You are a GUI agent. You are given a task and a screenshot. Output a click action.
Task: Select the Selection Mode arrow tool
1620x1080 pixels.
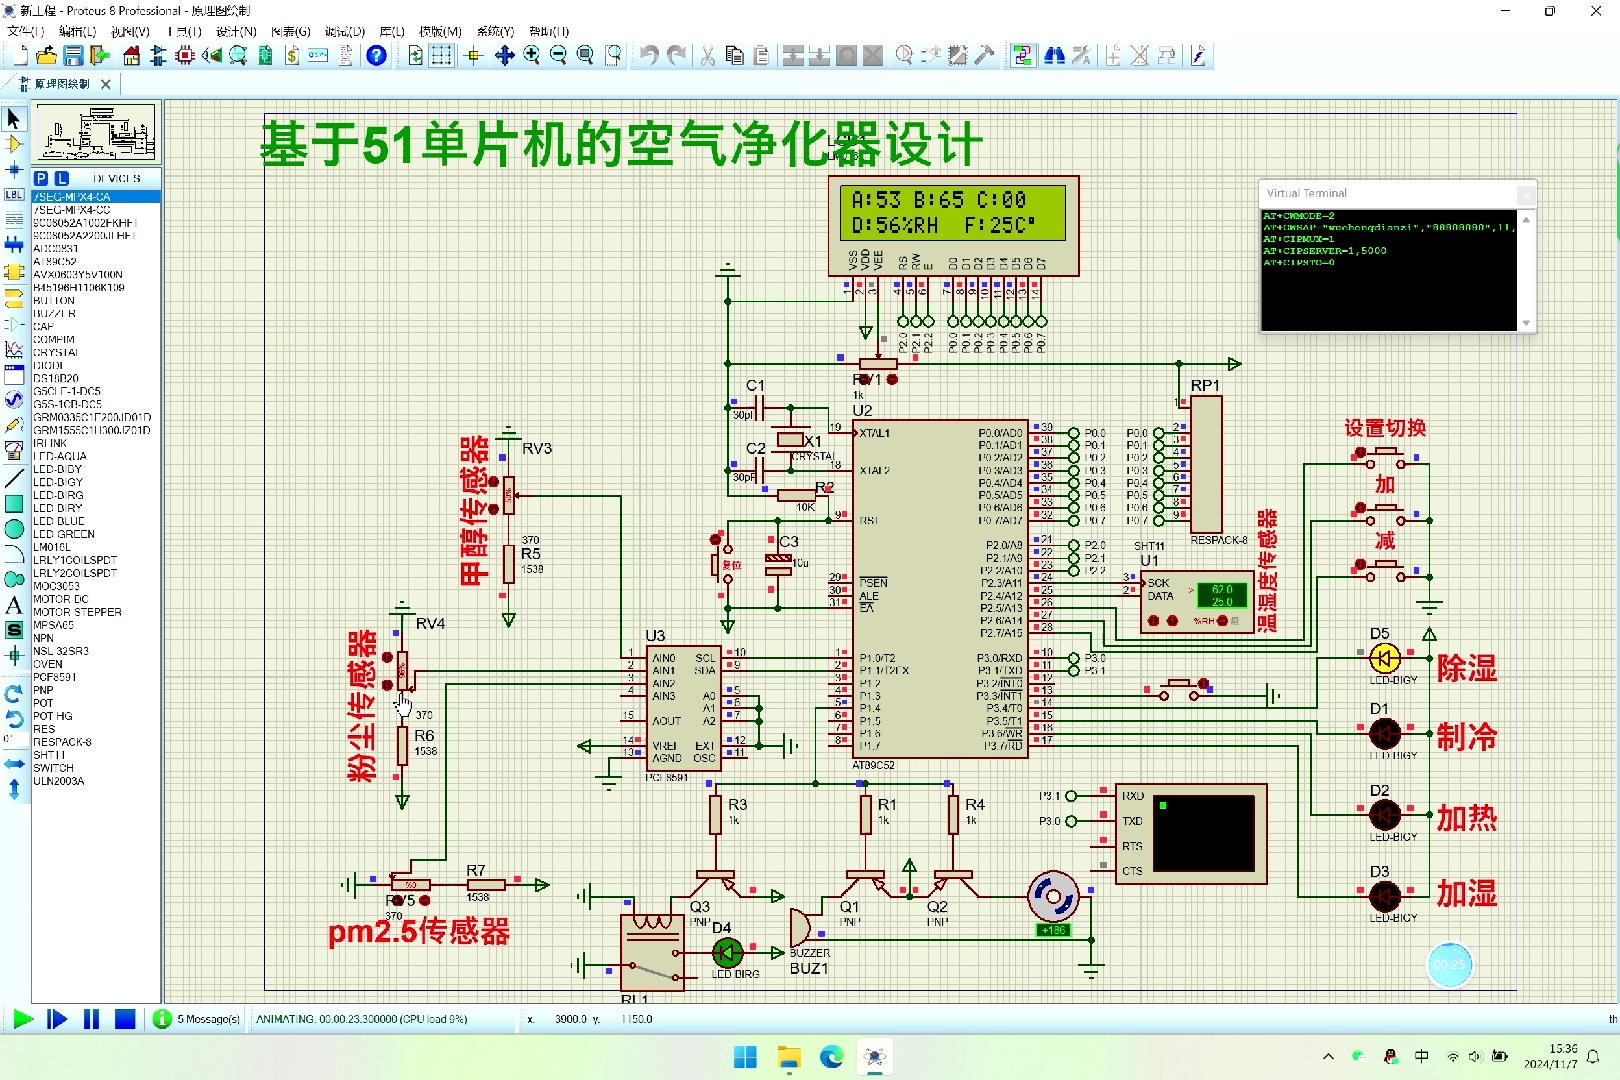[13, 118]
